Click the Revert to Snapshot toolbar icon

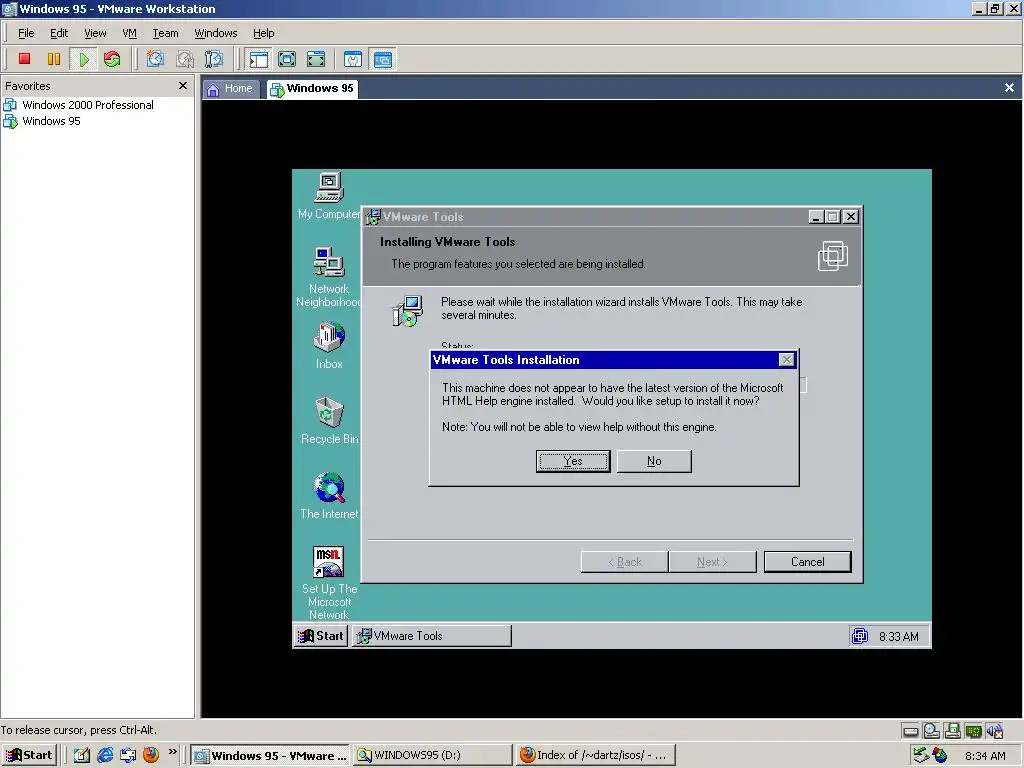pos(185,59)
